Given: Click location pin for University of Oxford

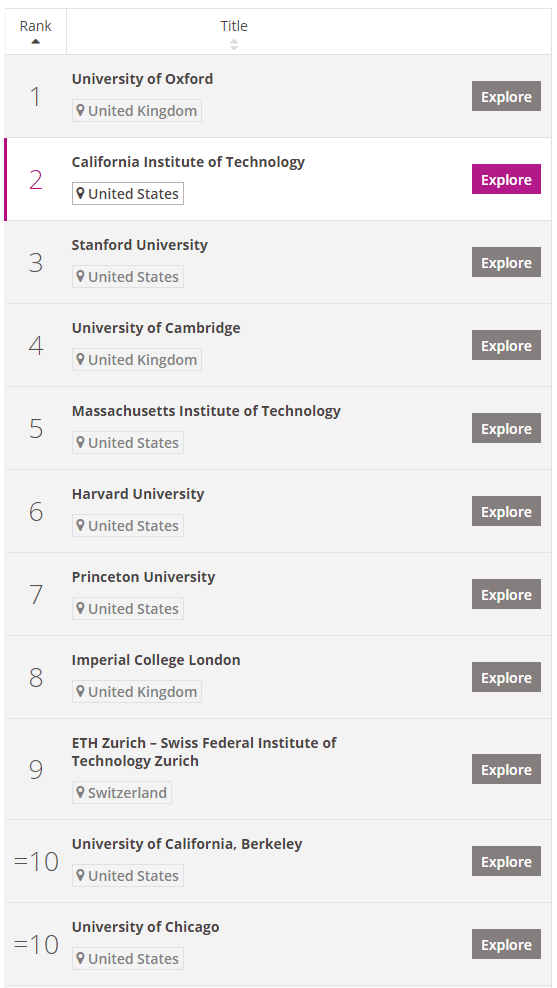Looking at the screenshot, I should pos(80,110).
